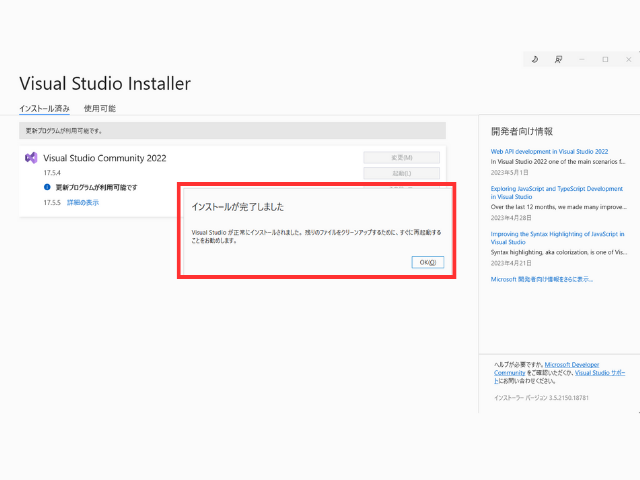The height and width of the screenshot is (480, 640).
Task: Click the 'In Visual Studio 2022 one of the main scenarios' summary
Action: (558, 162)
